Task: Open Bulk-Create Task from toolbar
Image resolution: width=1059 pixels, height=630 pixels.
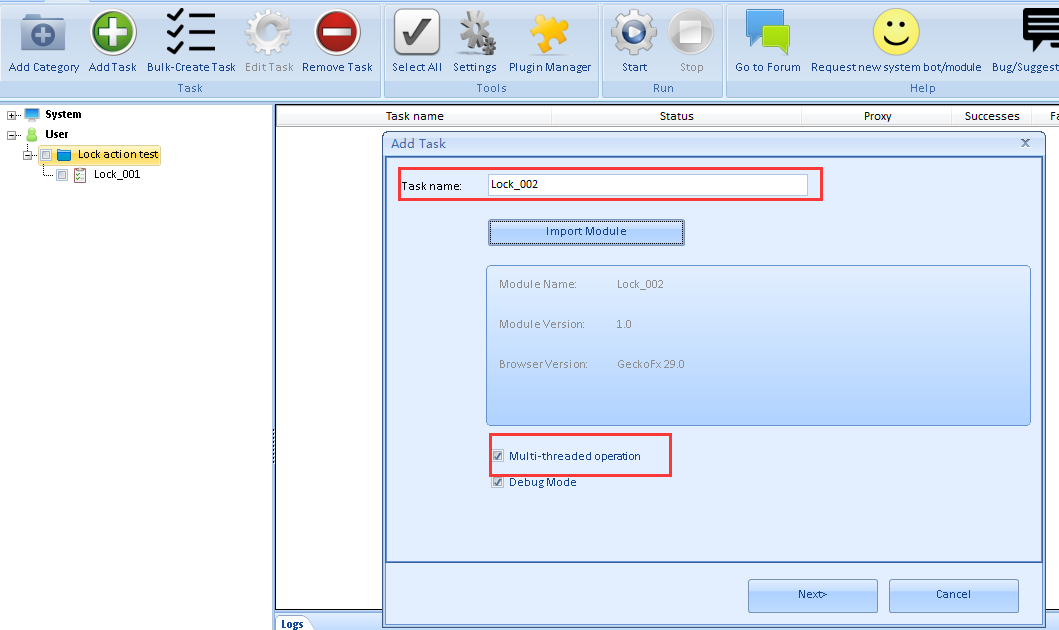Action: click(x=191, y=34)
